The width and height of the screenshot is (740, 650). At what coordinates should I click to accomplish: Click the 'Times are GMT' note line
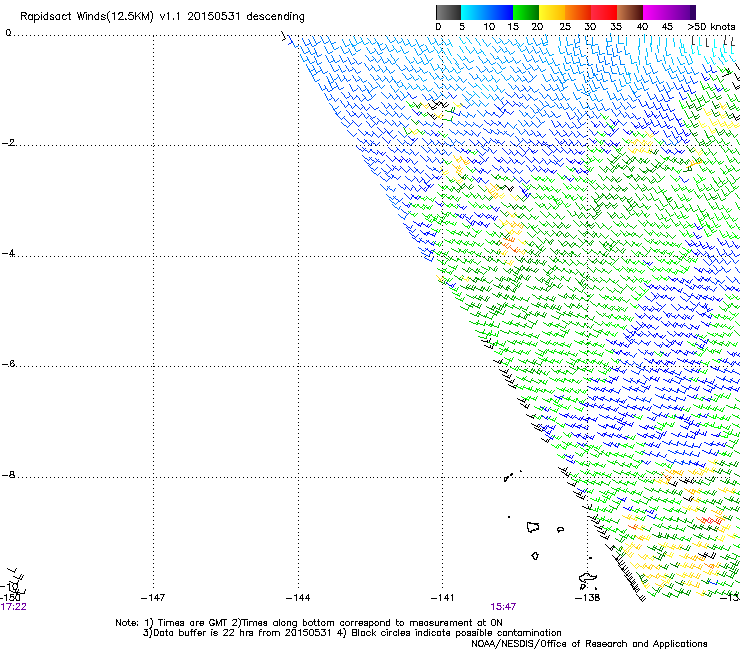pyautogui.click(x=309, y=623)
